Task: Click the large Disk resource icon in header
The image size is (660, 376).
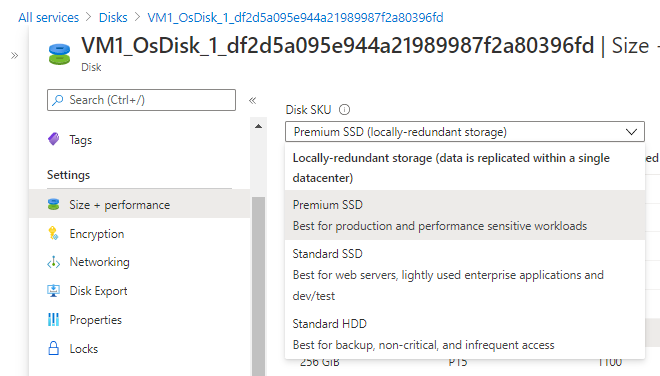Action: coord(59,54)
